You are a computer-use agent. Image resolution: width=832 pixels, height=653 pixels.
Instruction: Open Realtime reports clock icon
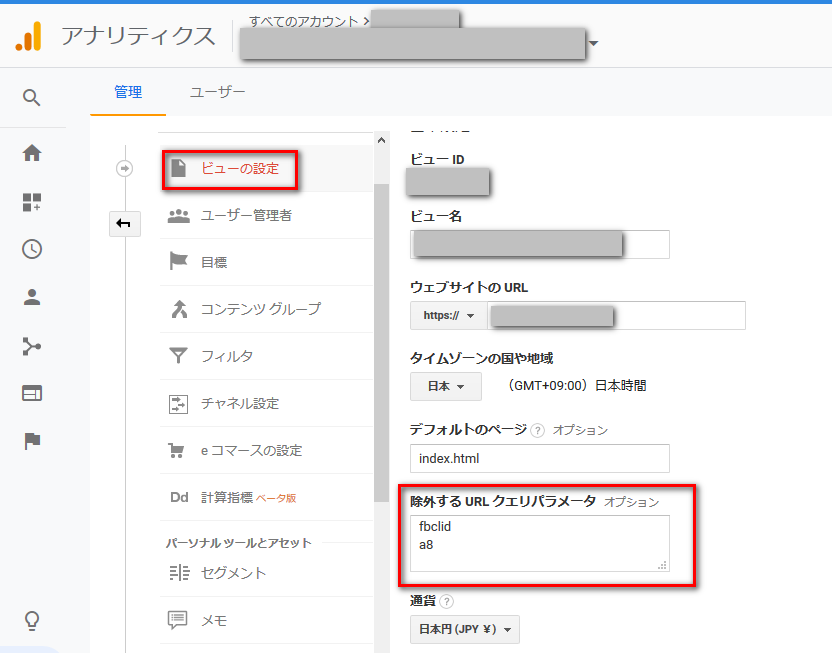(x=32, y=249)
